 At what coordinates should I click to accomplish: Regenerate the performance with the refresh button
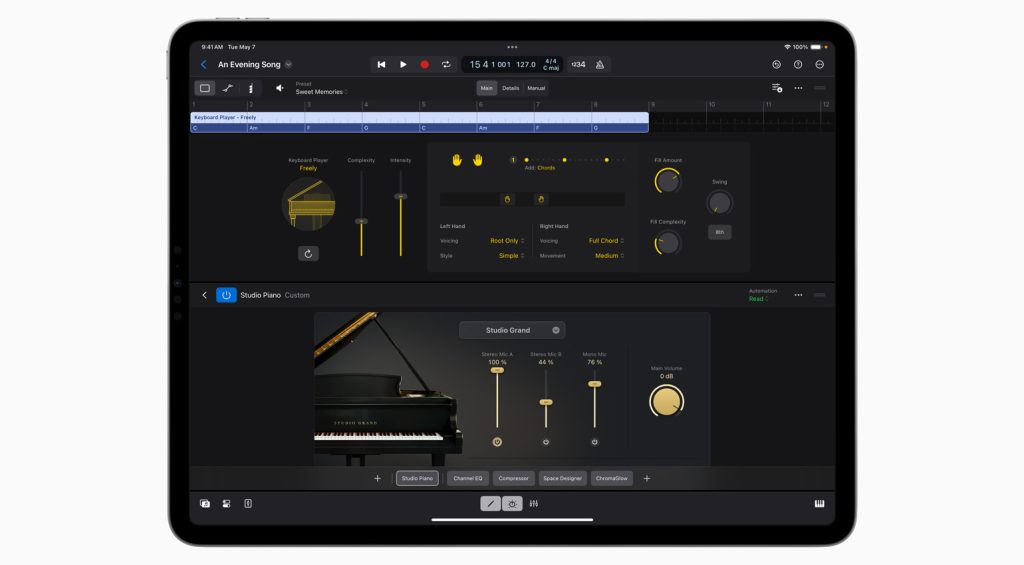[x=308, y=253]
